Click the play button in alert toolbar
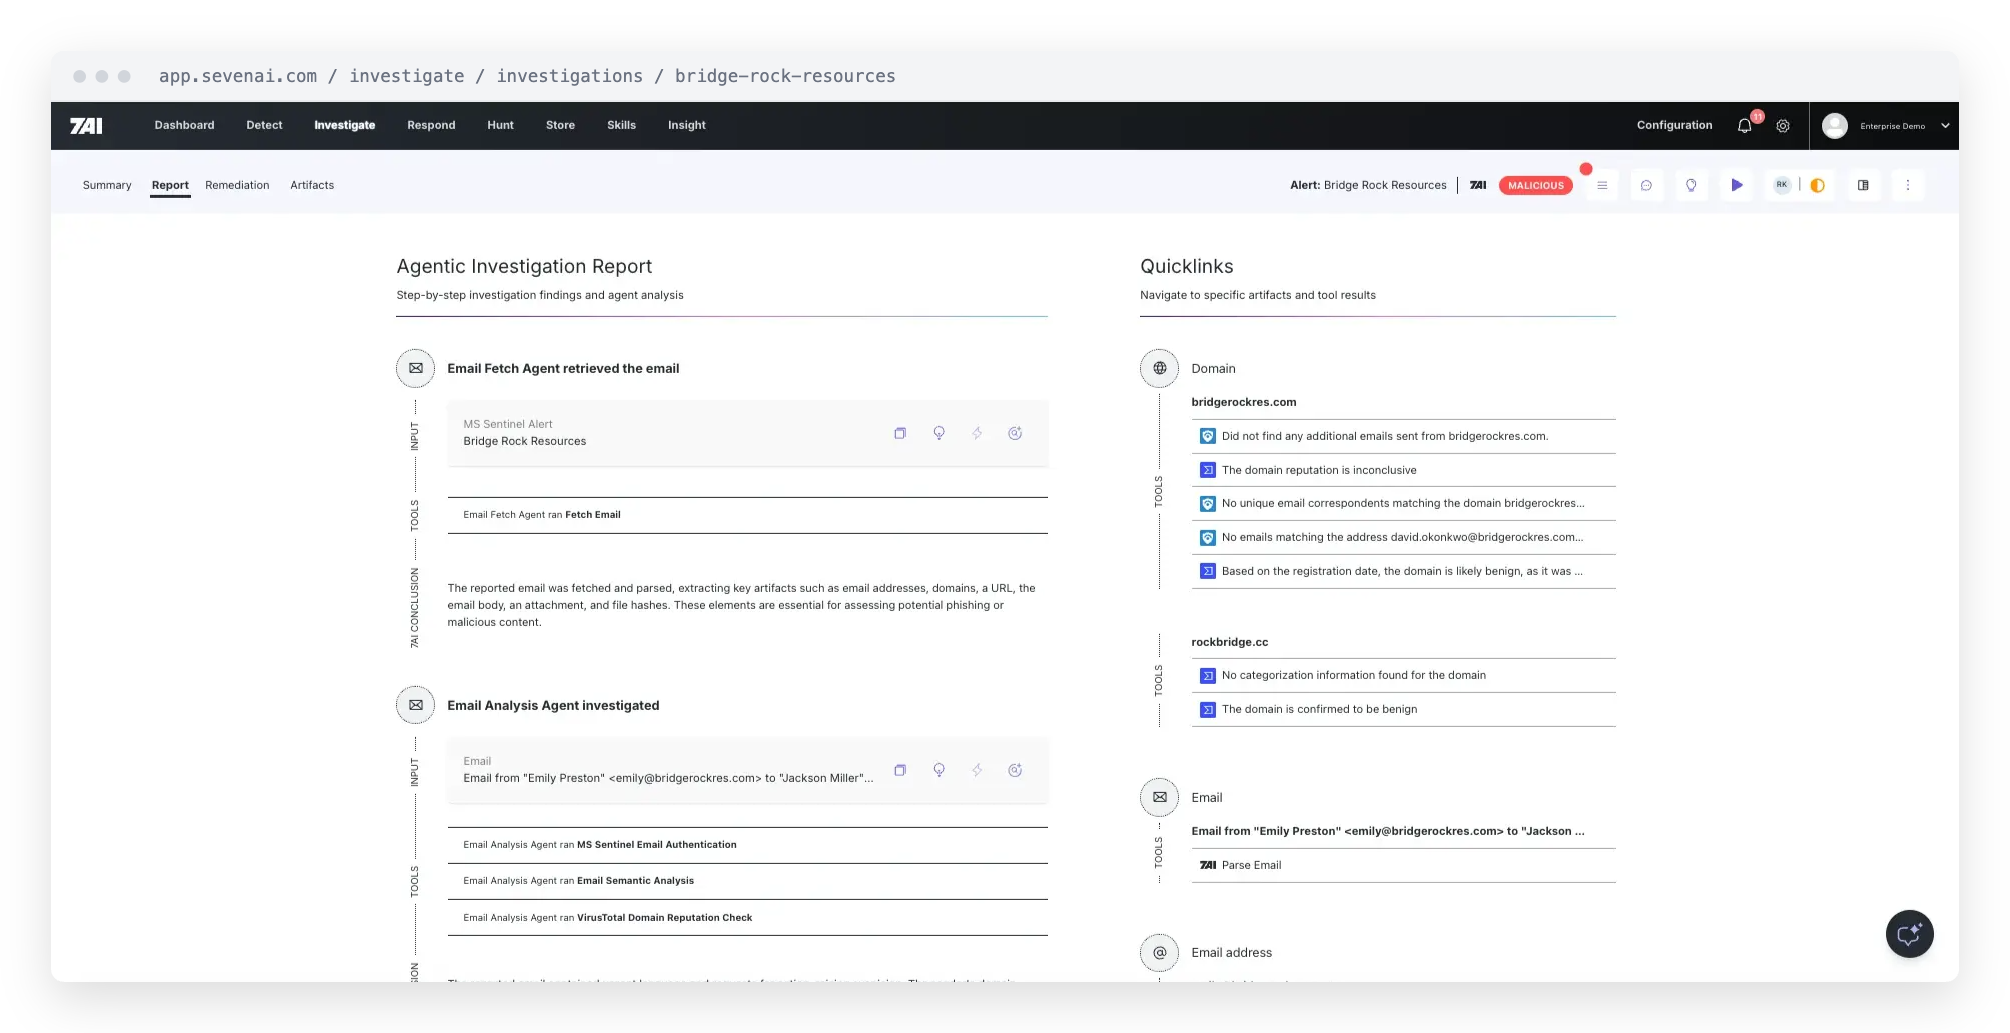 1737,185
